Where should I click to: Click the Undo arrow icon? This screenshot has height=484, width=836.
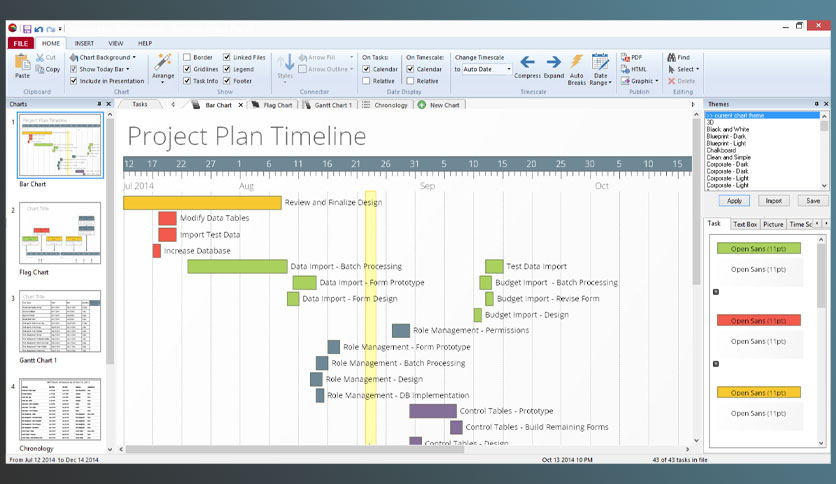tap(38, 29)
